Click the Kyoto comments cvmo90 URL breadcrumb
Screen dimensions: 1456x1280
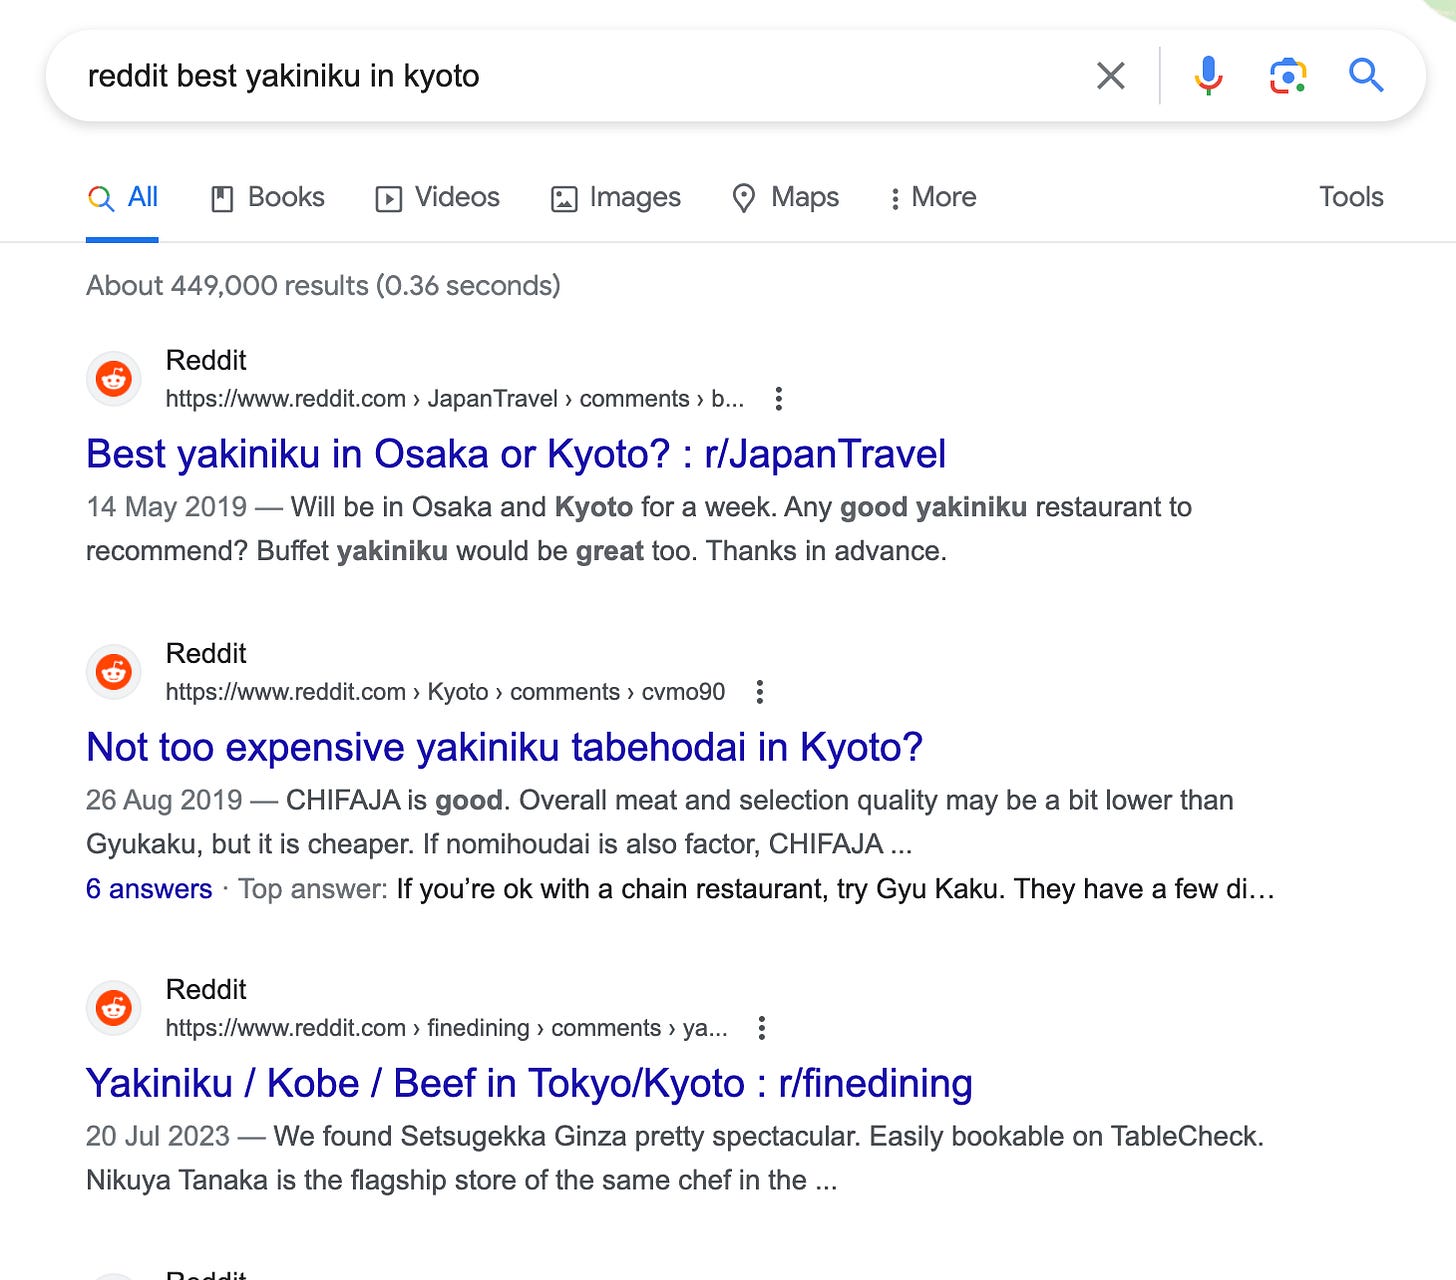click(445, 692)
